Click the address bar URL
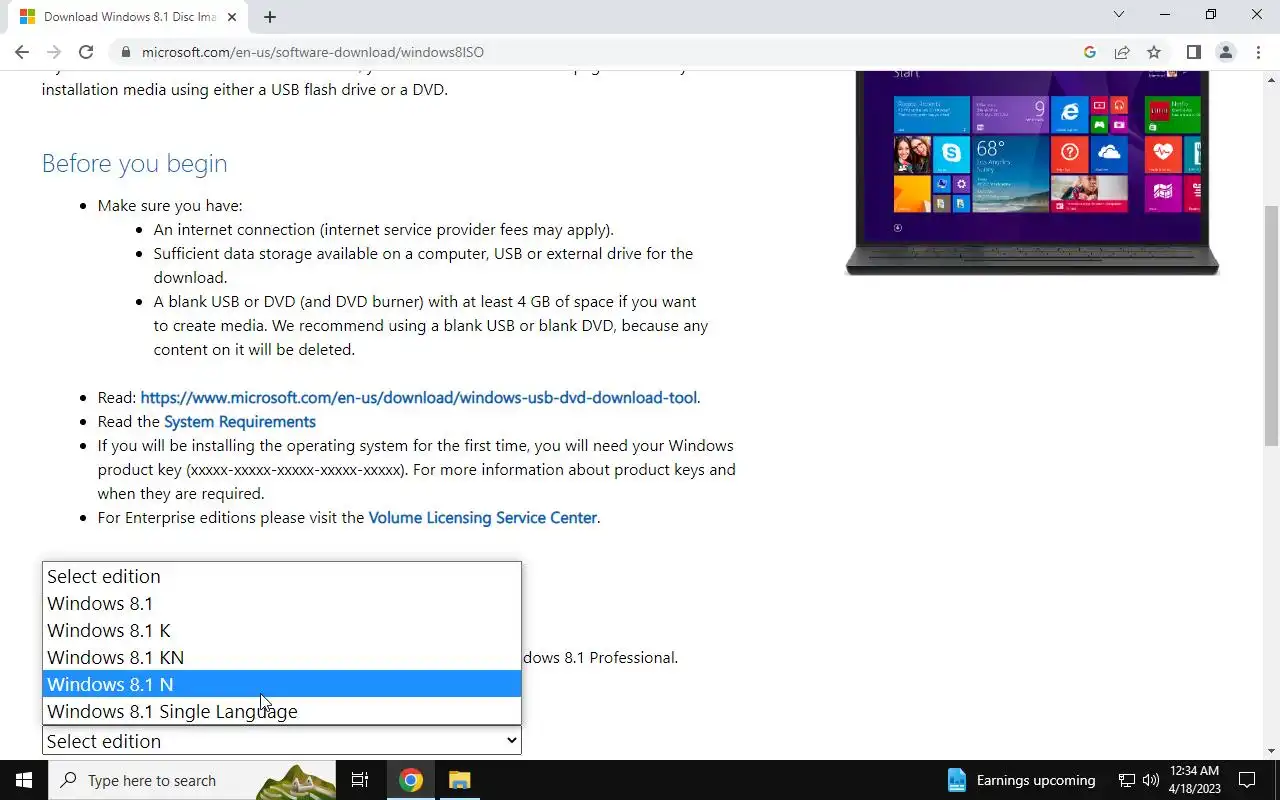The width and height of the screenshot is (1280, 800). (x=313, y=52)
